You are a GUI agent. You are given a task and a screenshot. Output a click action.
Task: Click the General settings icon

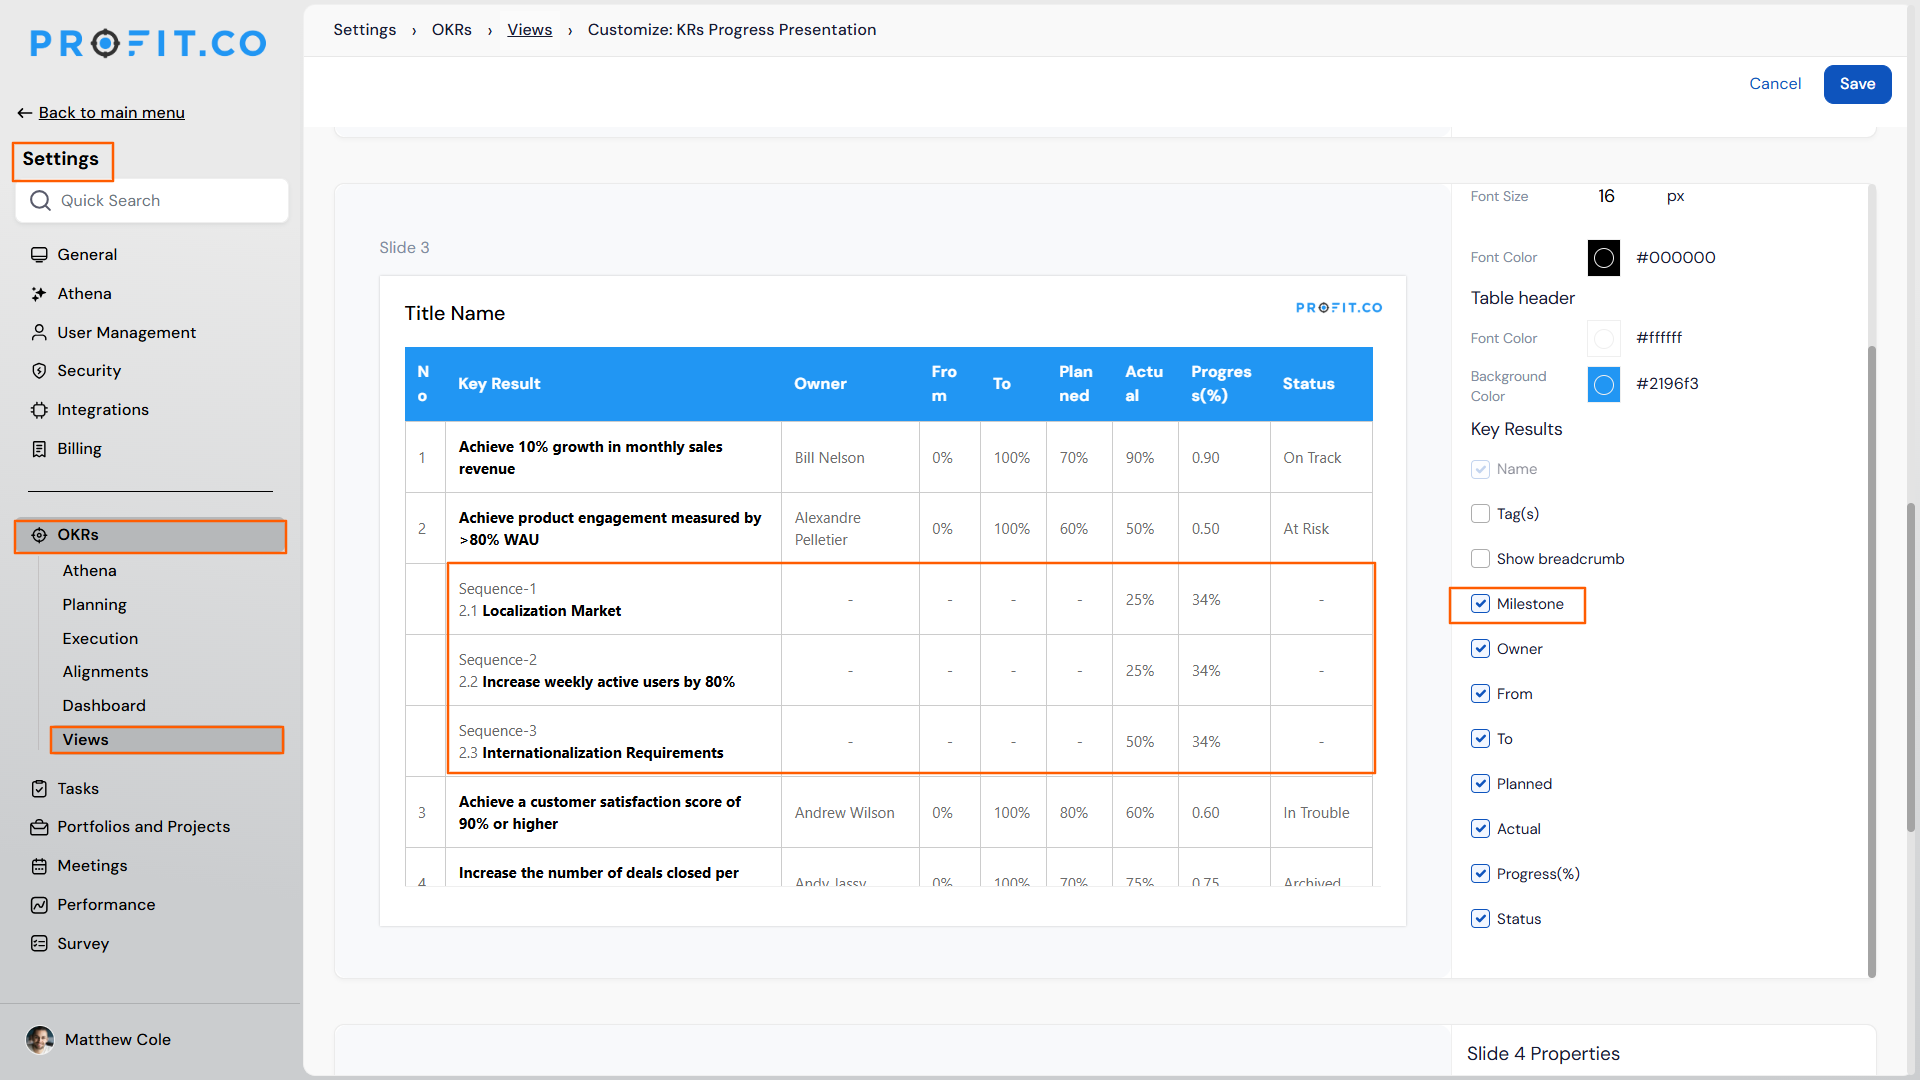[x=39, y=254]
